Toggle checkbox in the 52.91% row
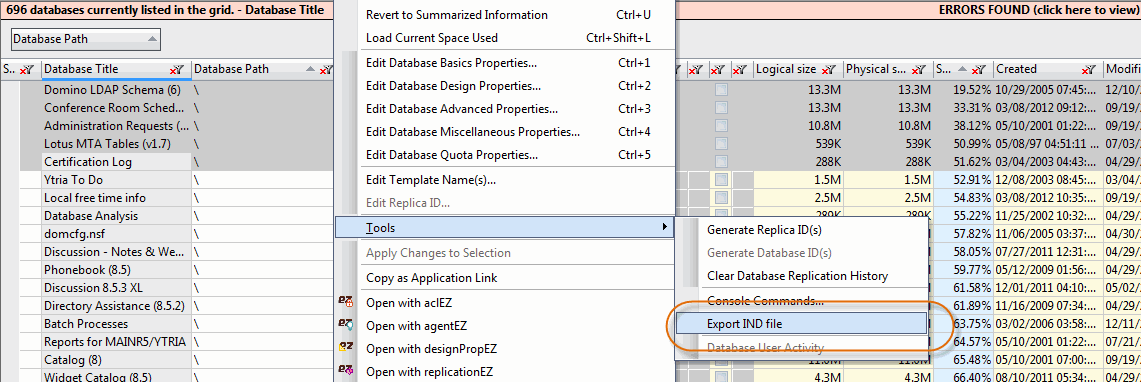This screenshot has width=1141, height=382. (720, 179)
